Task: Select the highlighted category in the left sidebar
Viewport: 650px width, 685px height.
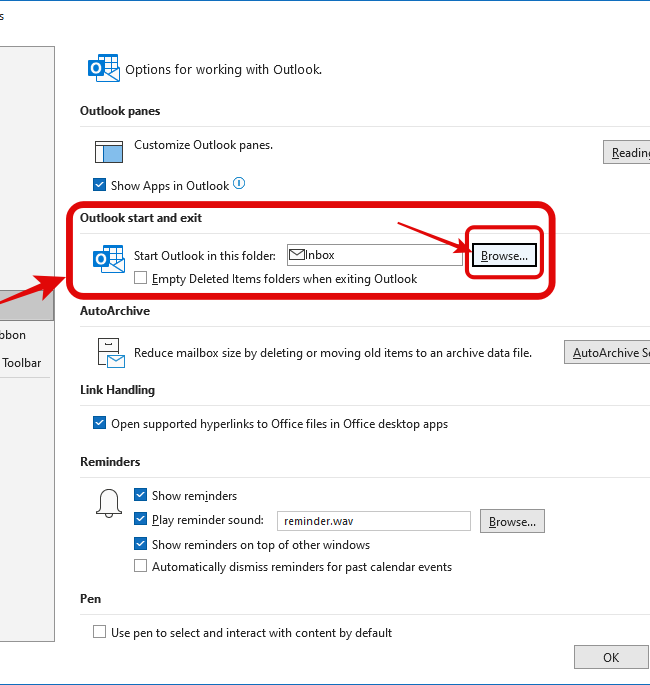Action: (x=26, y=306)
